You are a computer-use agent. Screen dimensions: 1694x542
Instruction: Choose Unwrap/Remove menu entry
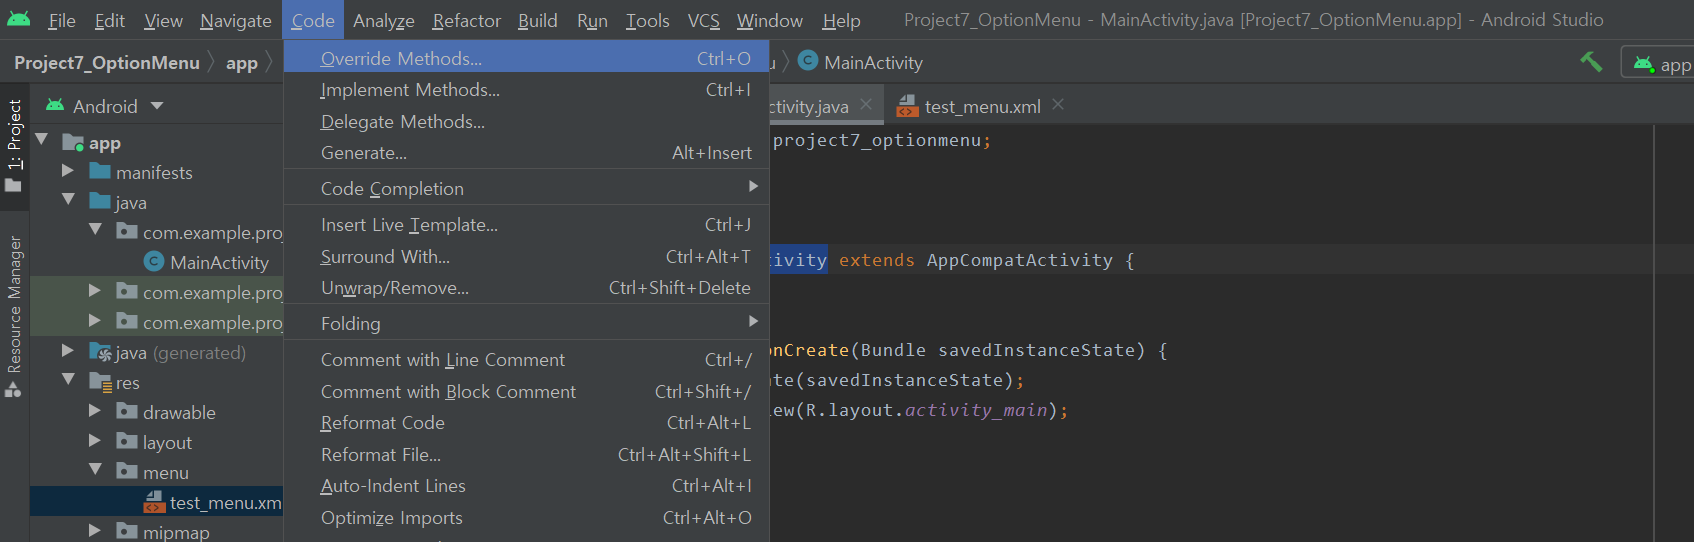526,288
